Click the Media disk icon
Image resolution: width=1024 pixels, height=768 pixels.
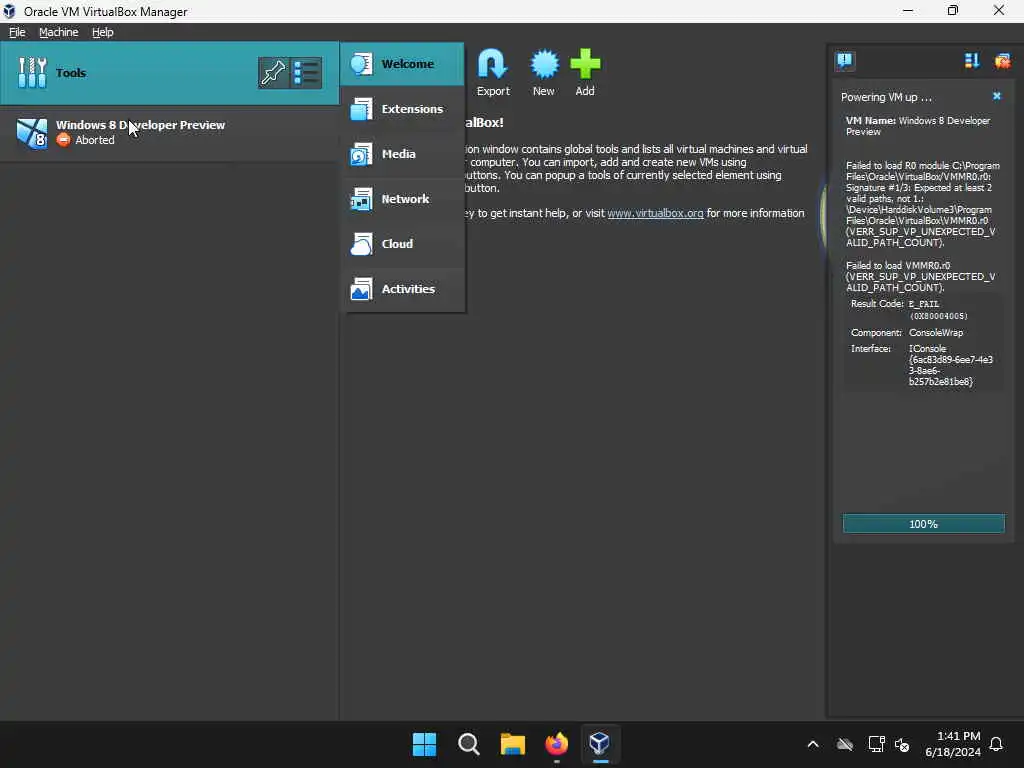pos(361,154)
